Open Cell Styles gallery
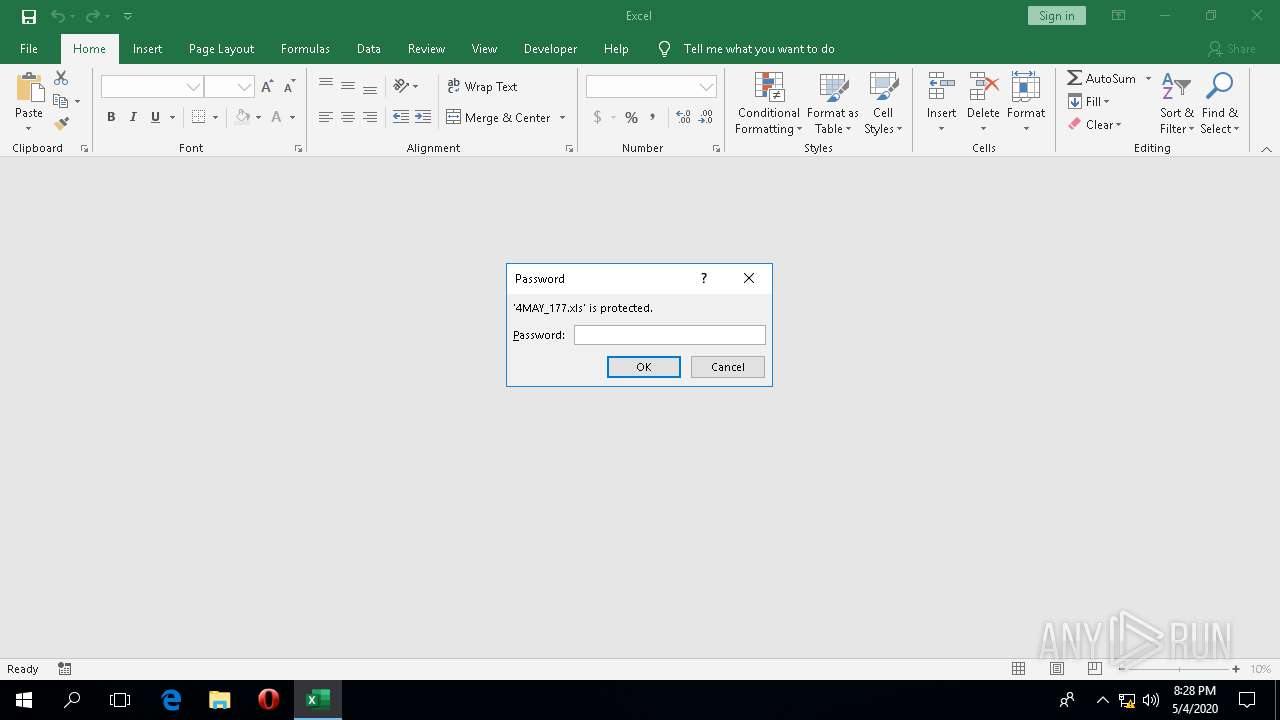The height and width of the screenshot is (720, 1280). 883,103
